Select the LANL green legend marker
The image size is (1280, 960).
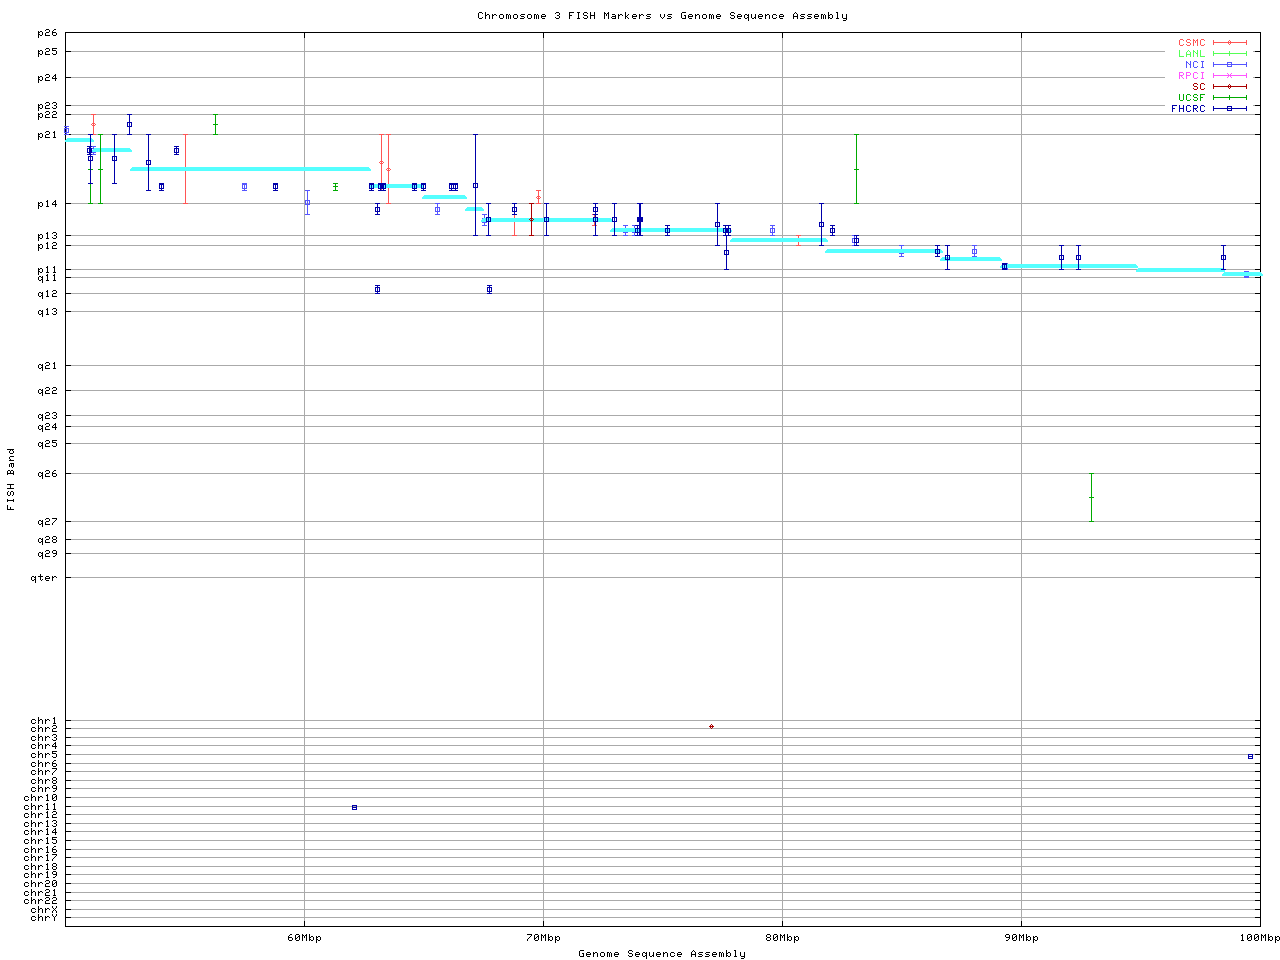tap(1229, 54)
